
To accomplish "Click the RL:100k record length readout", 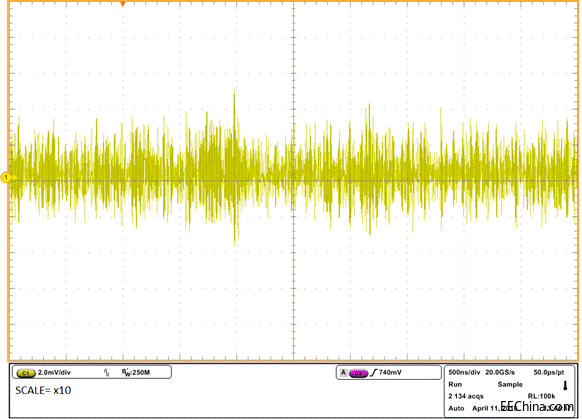I will pos(541,396).
